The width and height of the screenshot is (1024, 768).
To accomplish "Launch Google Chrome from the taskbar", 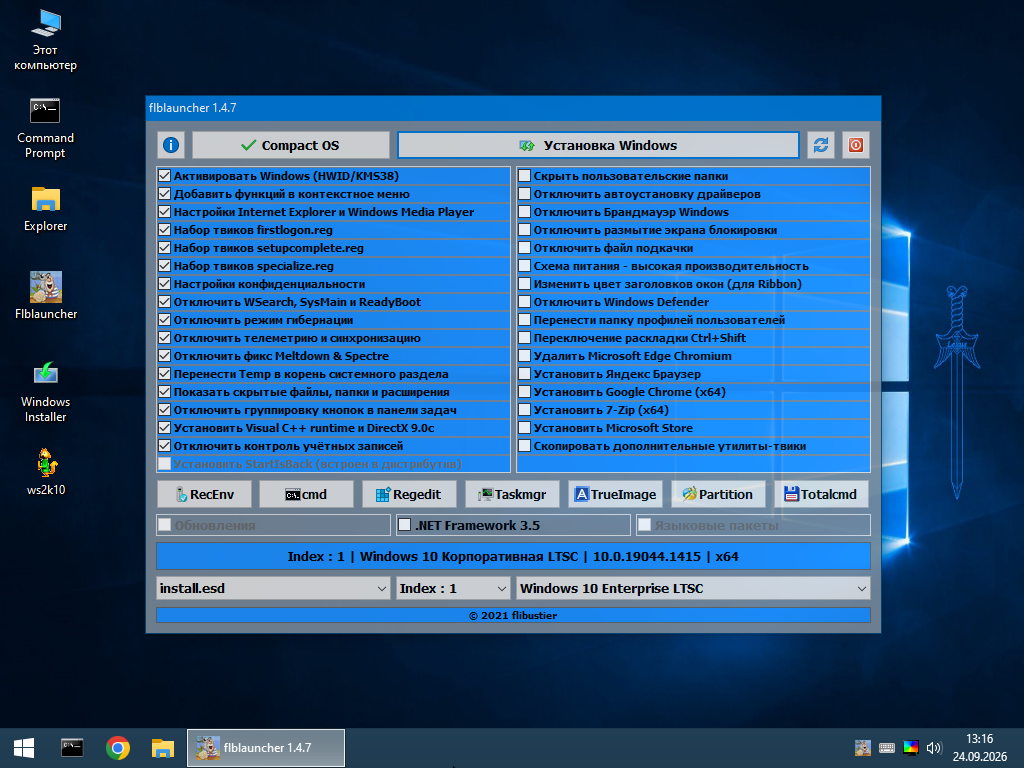I will pos(118,748).
